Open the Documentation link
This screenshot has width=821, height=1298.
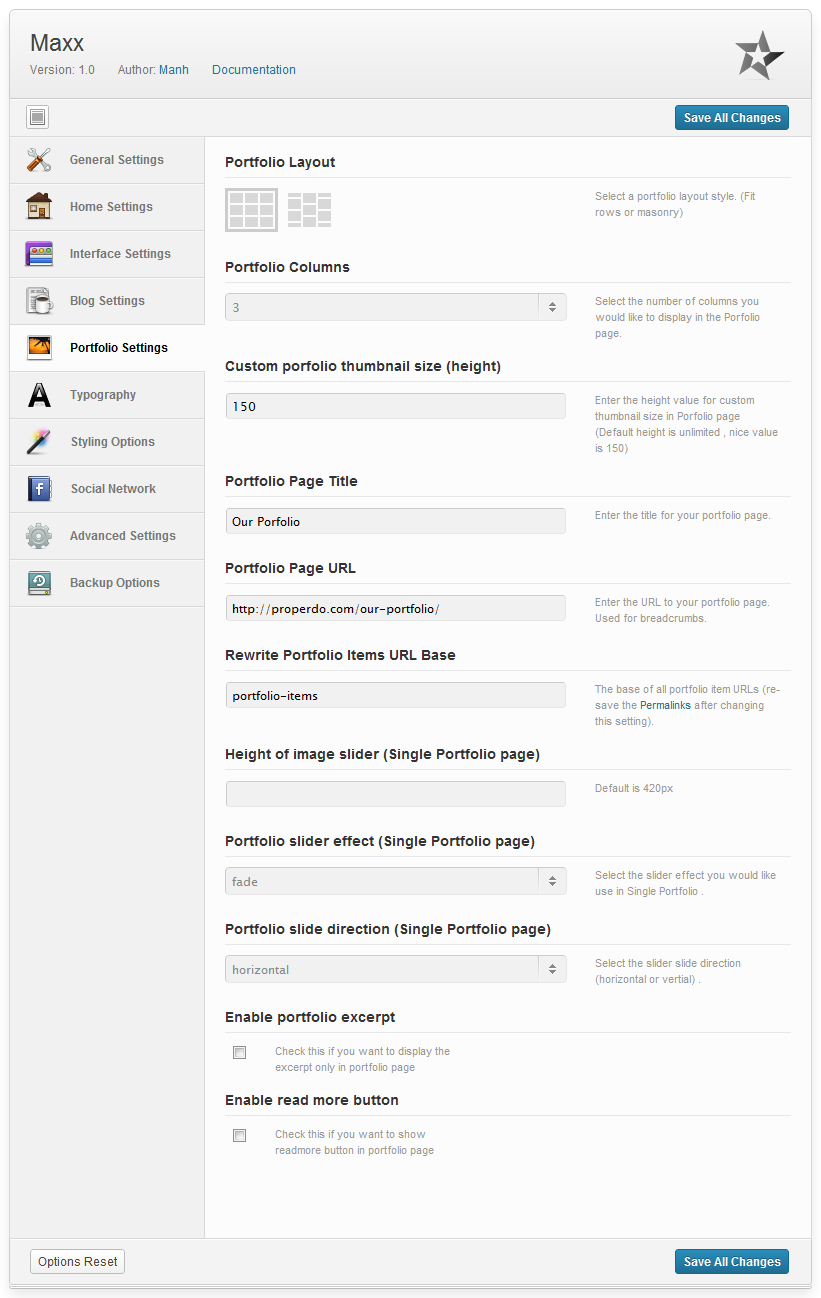pyautogui.click(x=254, y=70)
